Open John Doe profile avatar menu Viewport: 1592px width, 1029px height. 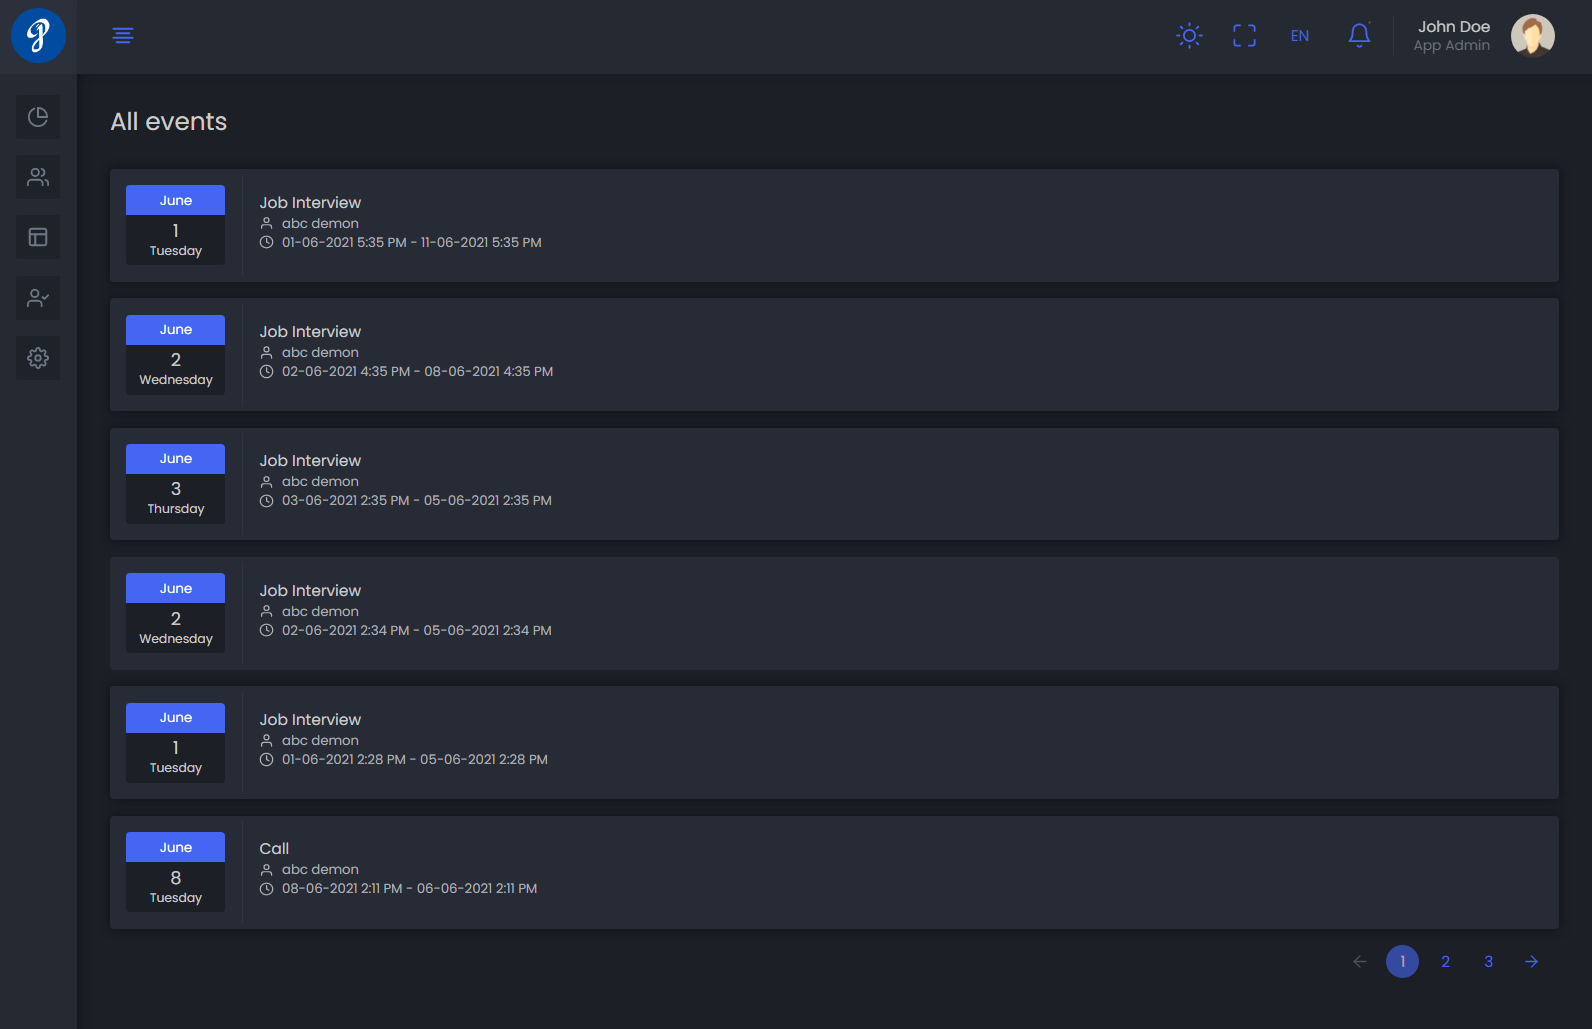coord(1532,36)
